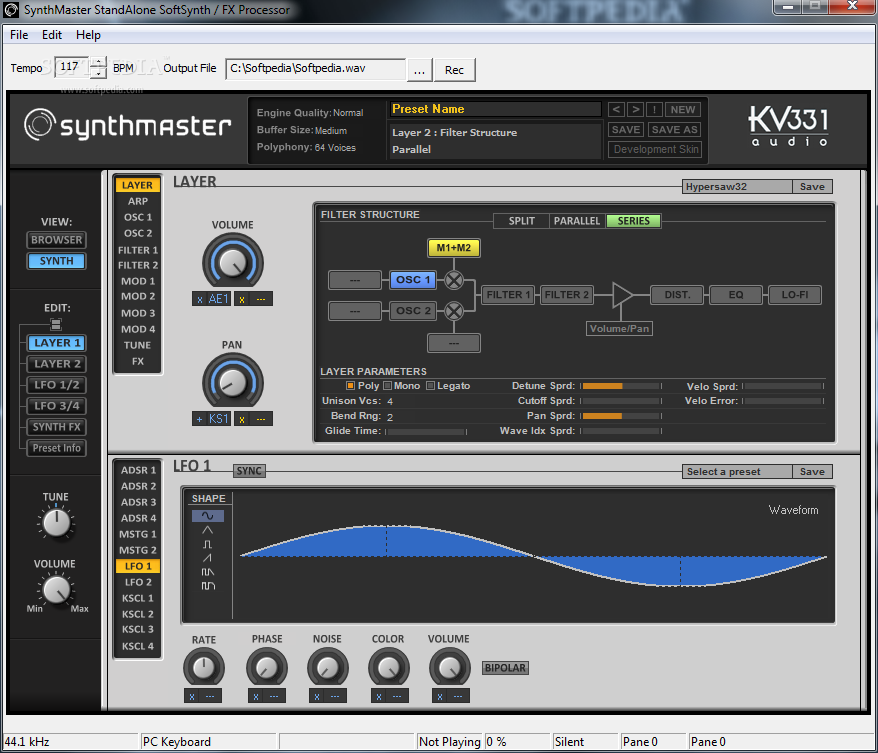878x753 pixels.
Task: Click the master VOLUME knob
Action: pyautogui.click(x=56, y=590)
